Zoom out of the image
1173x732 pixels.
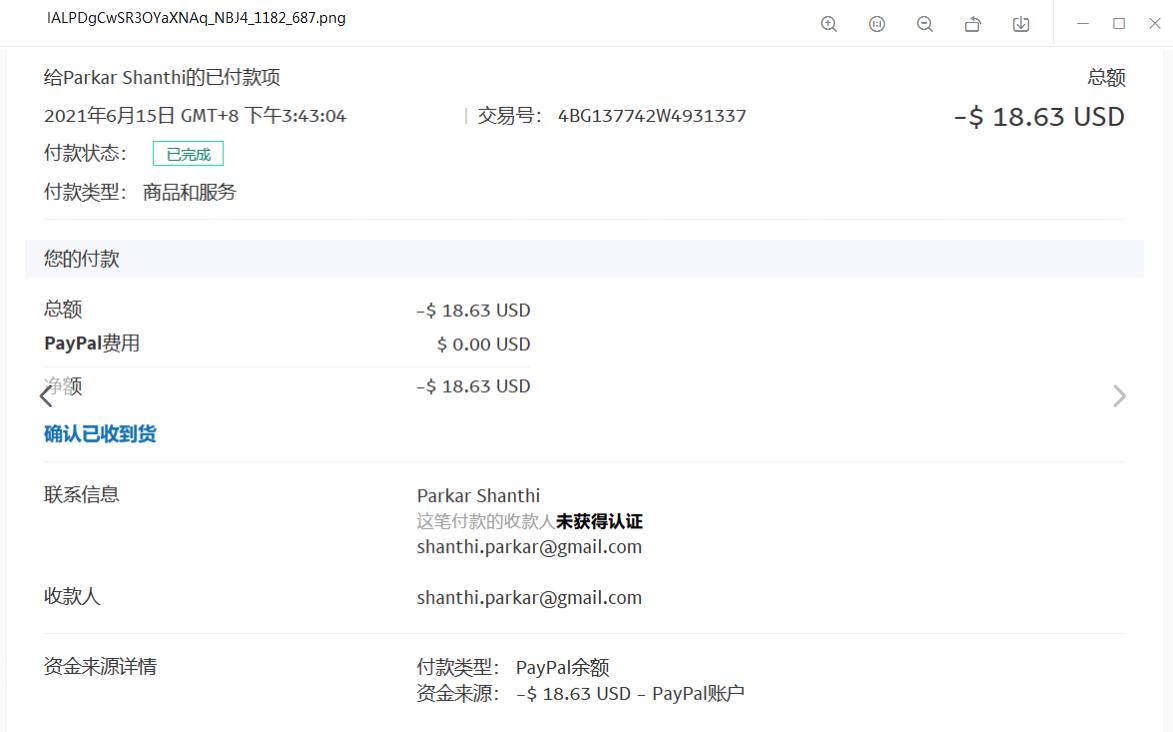(925, 24)
